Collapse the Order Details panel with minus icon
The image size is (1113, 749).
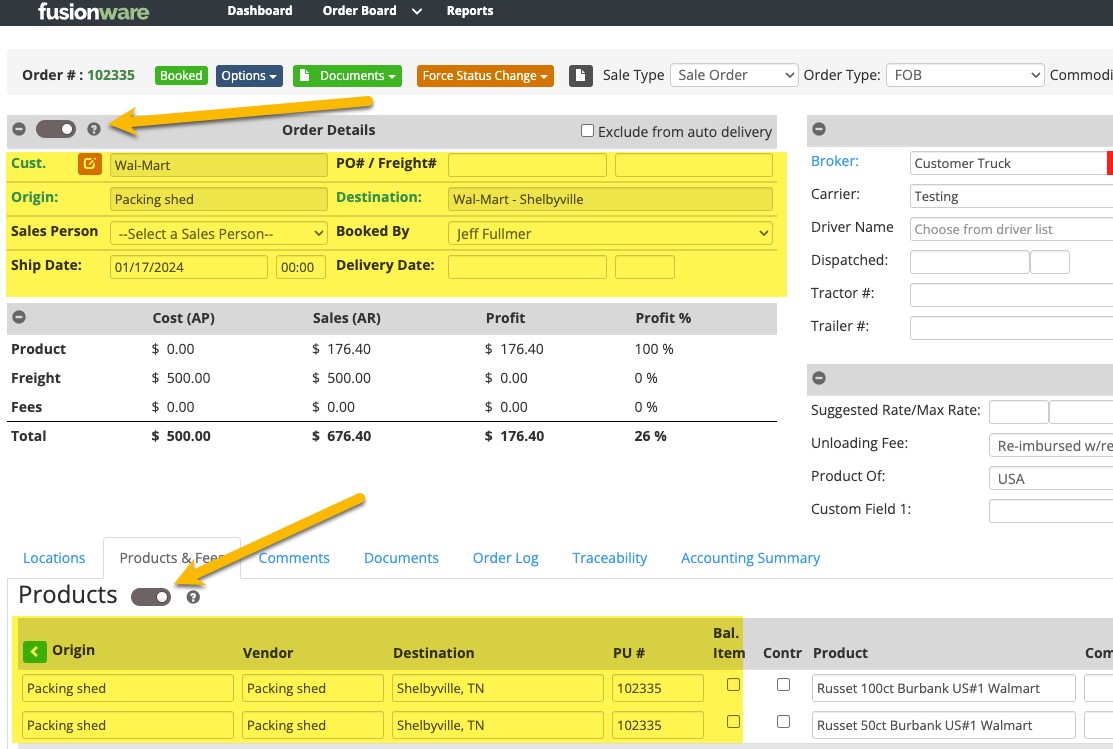click(x=18, y=128)
